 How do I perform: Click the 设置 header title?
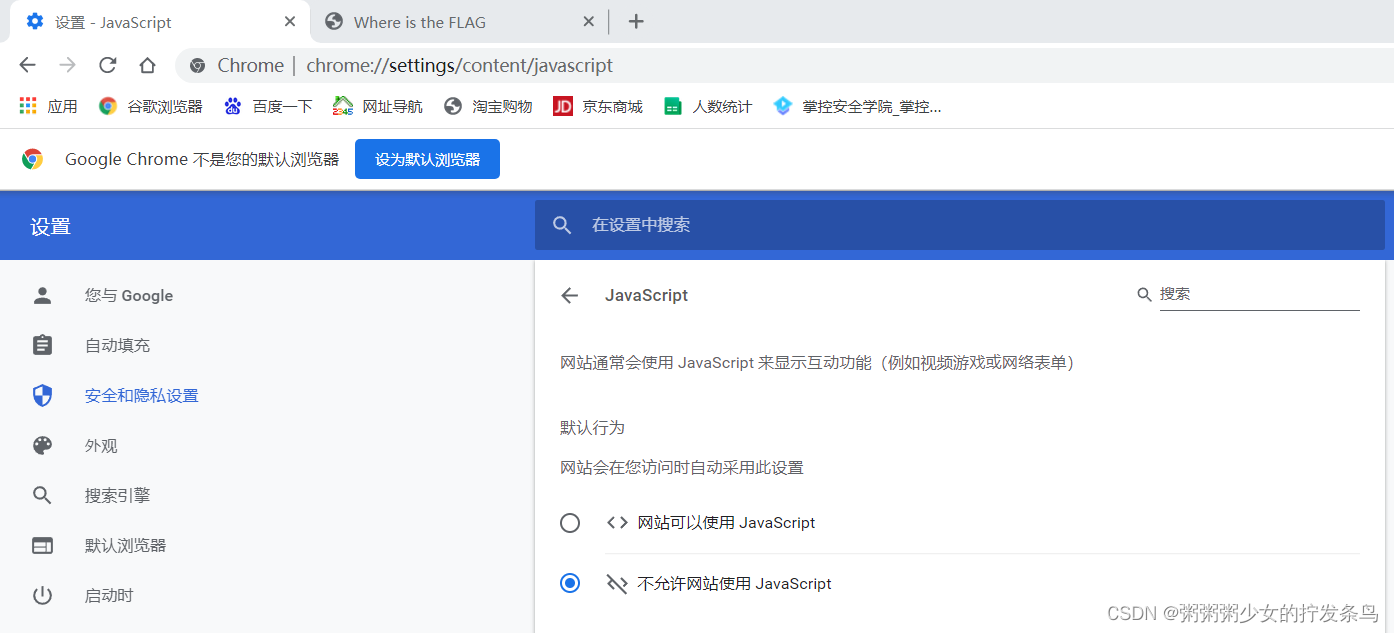[50, 226]
